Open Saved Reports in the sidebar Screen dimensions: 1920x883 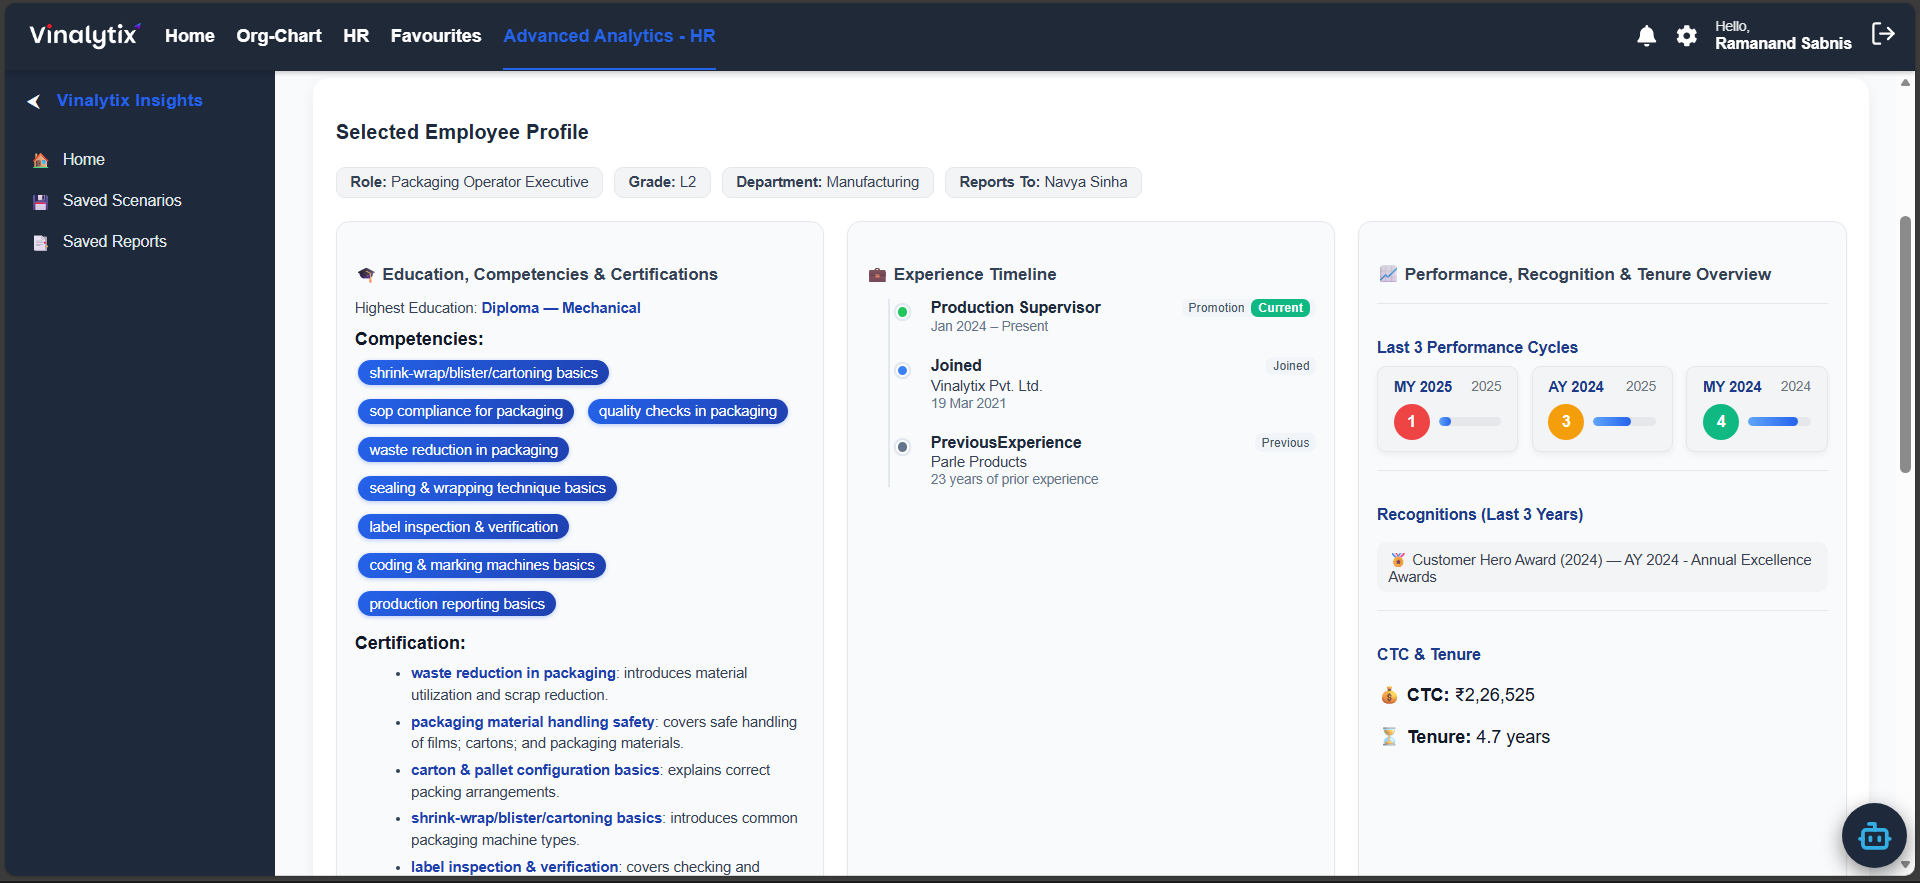coord(115,242)
